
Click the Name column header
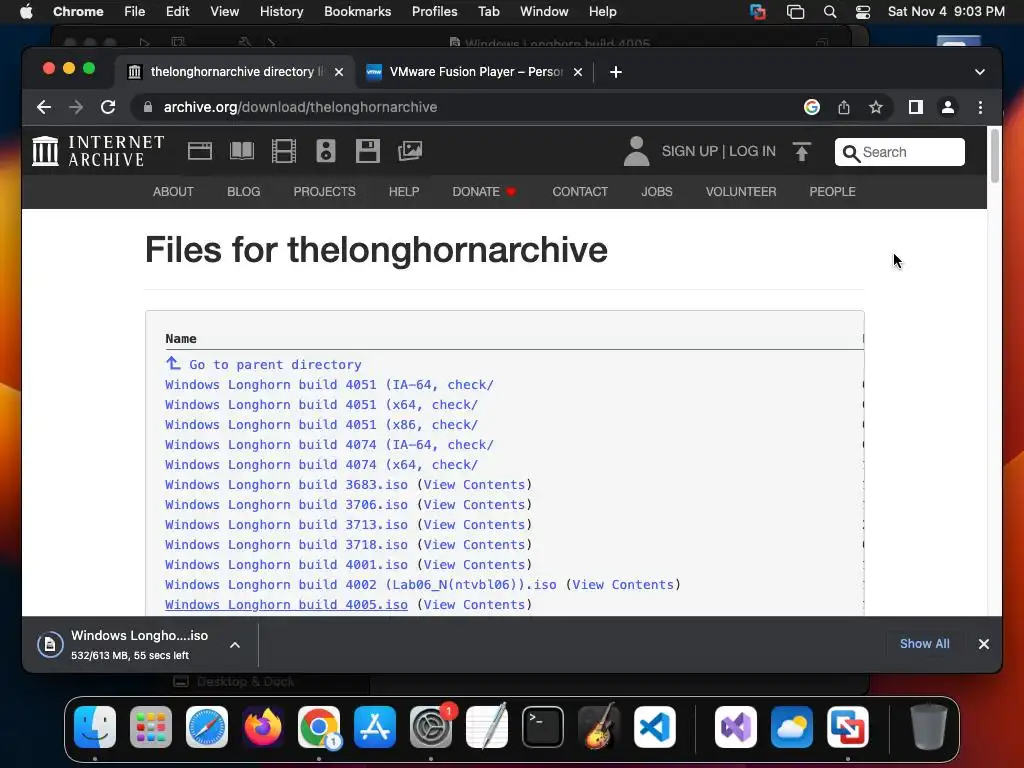[181, 338]
